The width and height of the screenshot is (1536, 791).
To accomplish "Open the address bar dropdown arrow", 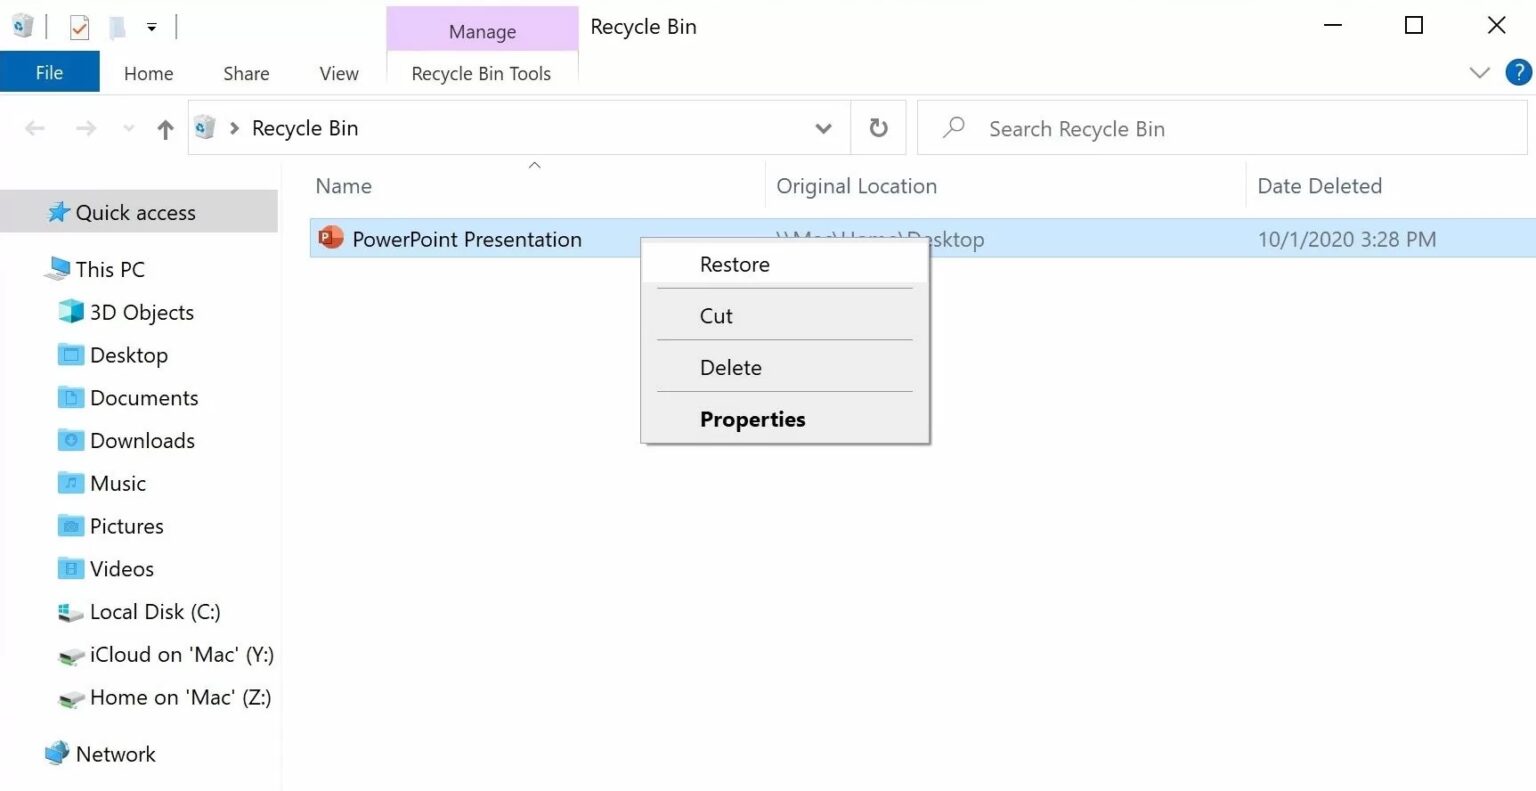I will pyautogui.click(x=823, y=128).
